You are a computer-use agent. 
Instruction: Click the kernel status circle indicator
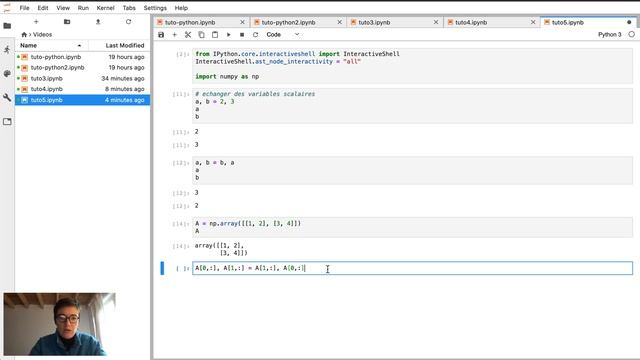(x=631, y=35)
